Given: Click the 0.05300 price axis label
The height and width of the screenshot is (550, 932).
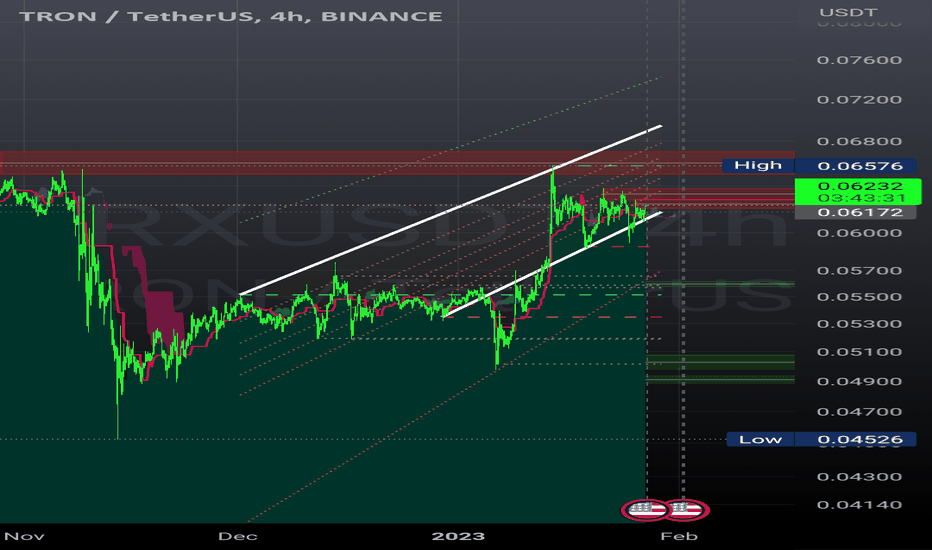Looking at the screenshot, I should pos(859,324).
